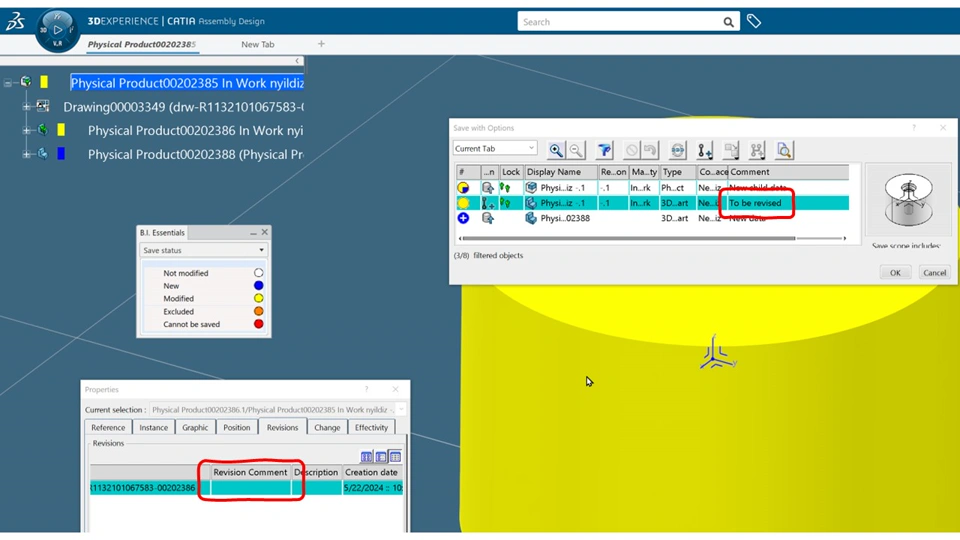Click the New blue color indicator
Viewport: 960px width, 540px height.
pos(258,286)
